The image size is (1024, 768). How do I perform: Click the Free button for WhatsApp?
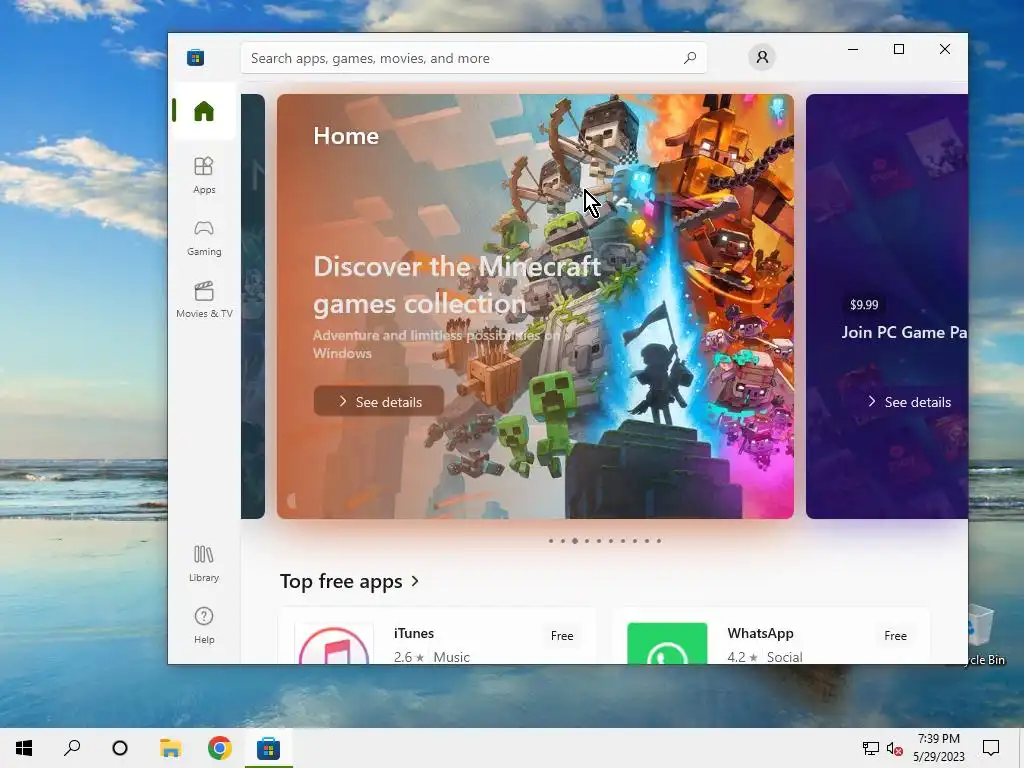click(x=895, y=635)
